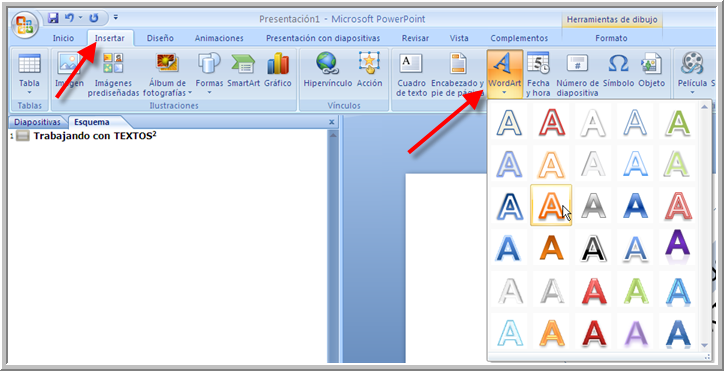Open the Formato drawing tools tab
Screen dimensions: 724x371
click(611, 38)
